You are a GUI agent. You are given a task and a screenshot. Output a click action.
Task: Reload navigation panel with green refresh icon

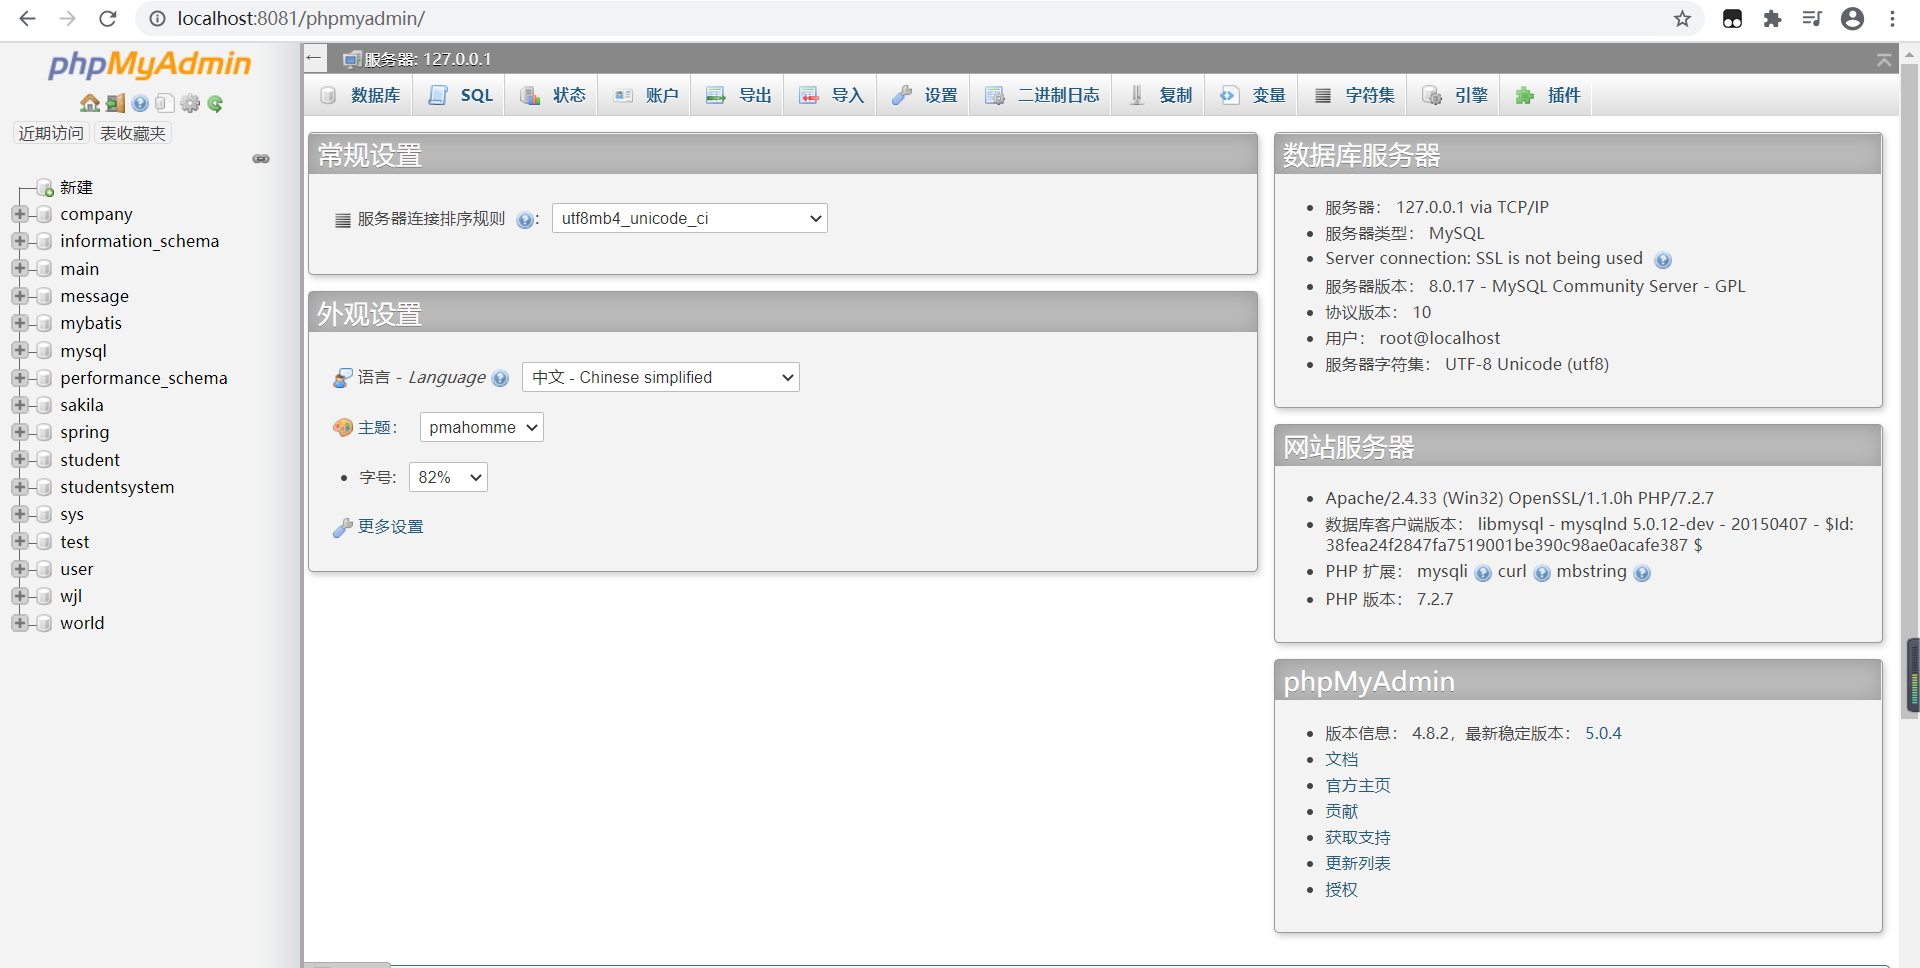(x=215, y=103)
